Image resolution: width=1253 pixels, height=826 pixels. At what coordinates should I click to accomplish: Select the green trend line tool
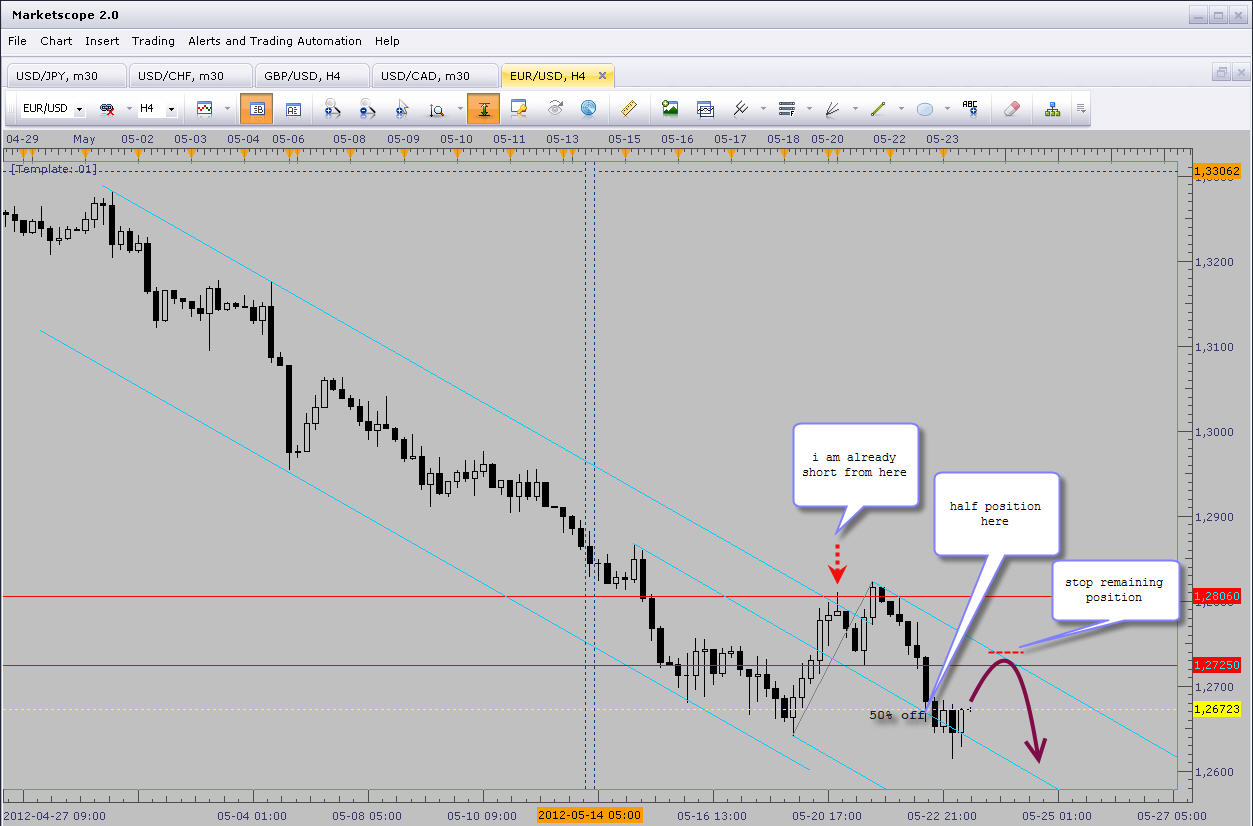[x=878, y=108]
